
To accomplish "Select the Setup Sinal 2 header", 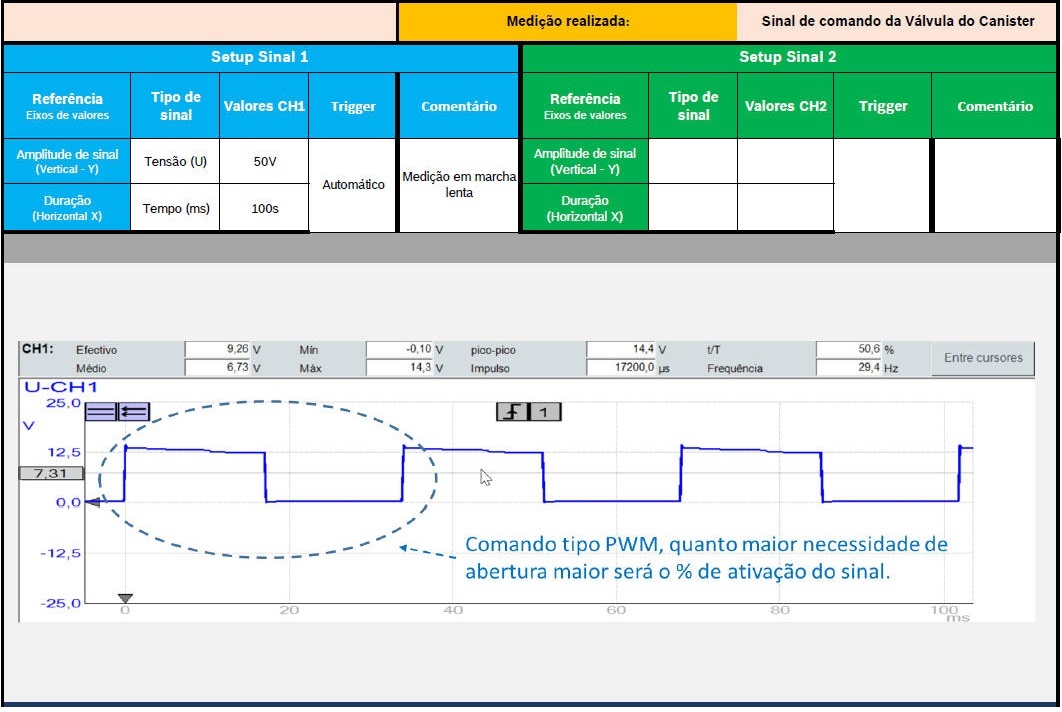I will tap(787, 57).
